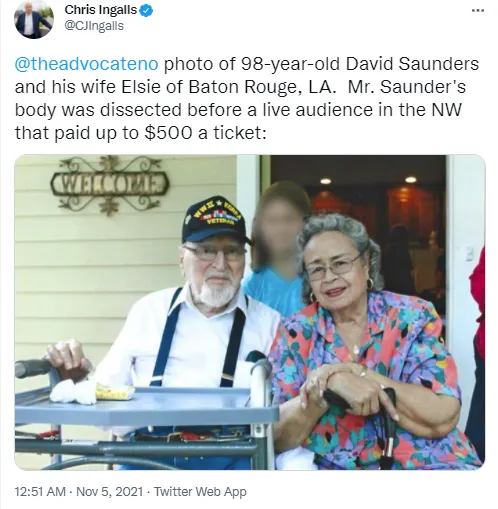Screen dimensions: 498x509
Task: Open the @CJIngalls handle link
Action: pyautogui.click(x=94, y=26)
